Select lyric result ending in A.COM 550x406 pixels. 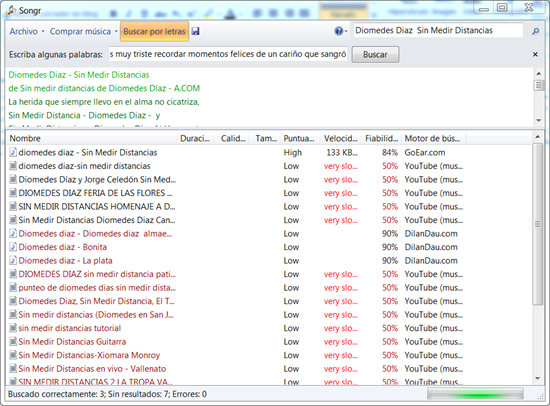[x=104, y=88]
